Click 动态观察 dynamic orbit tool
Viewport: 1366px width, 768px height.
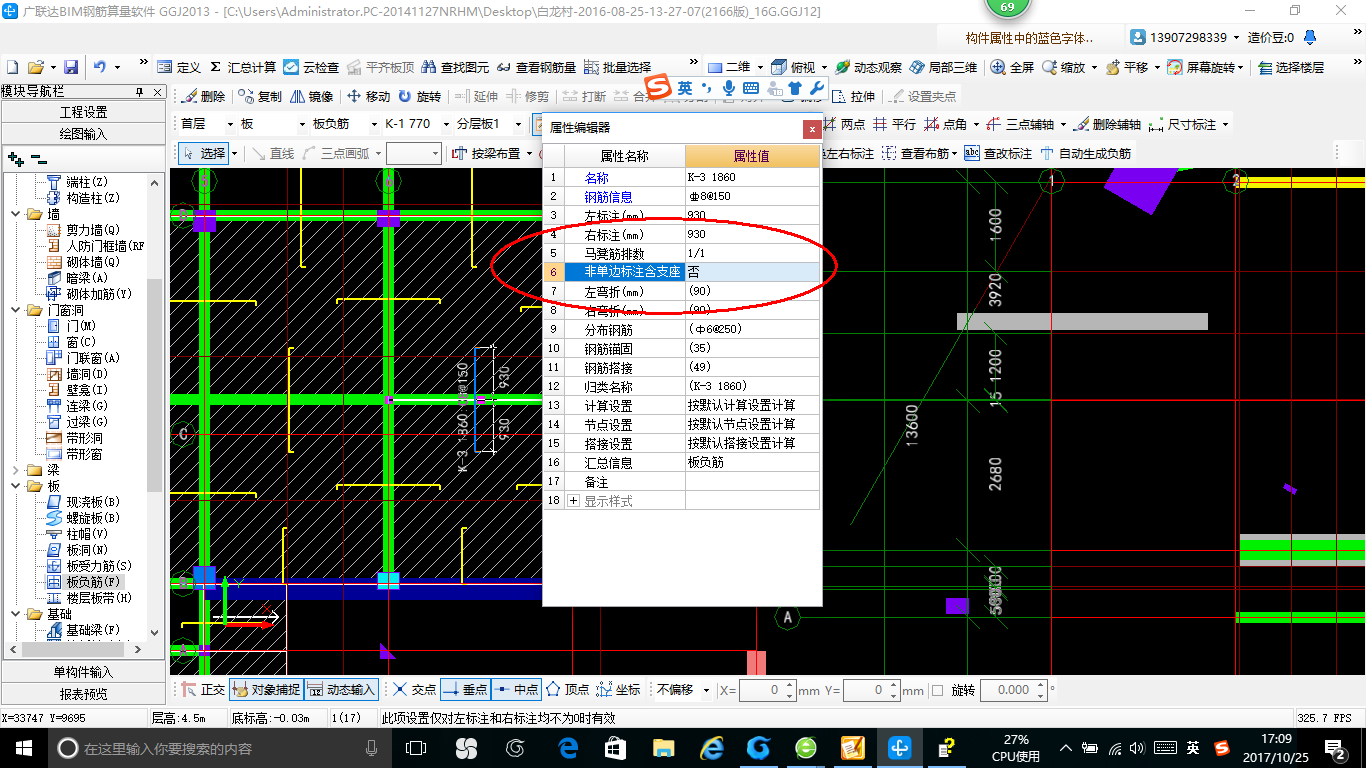[868, 67]
